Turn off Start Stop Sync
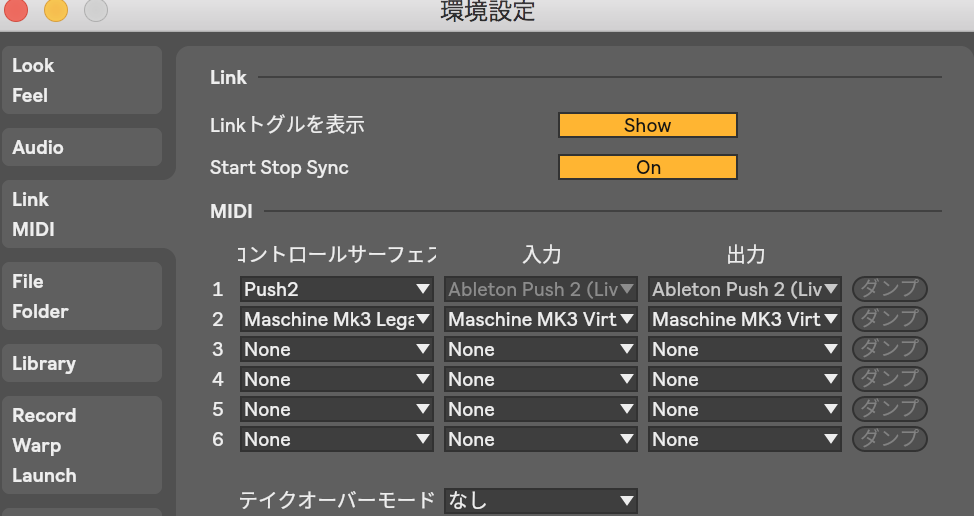Viewport: 974px width, 516px height. 647,167
